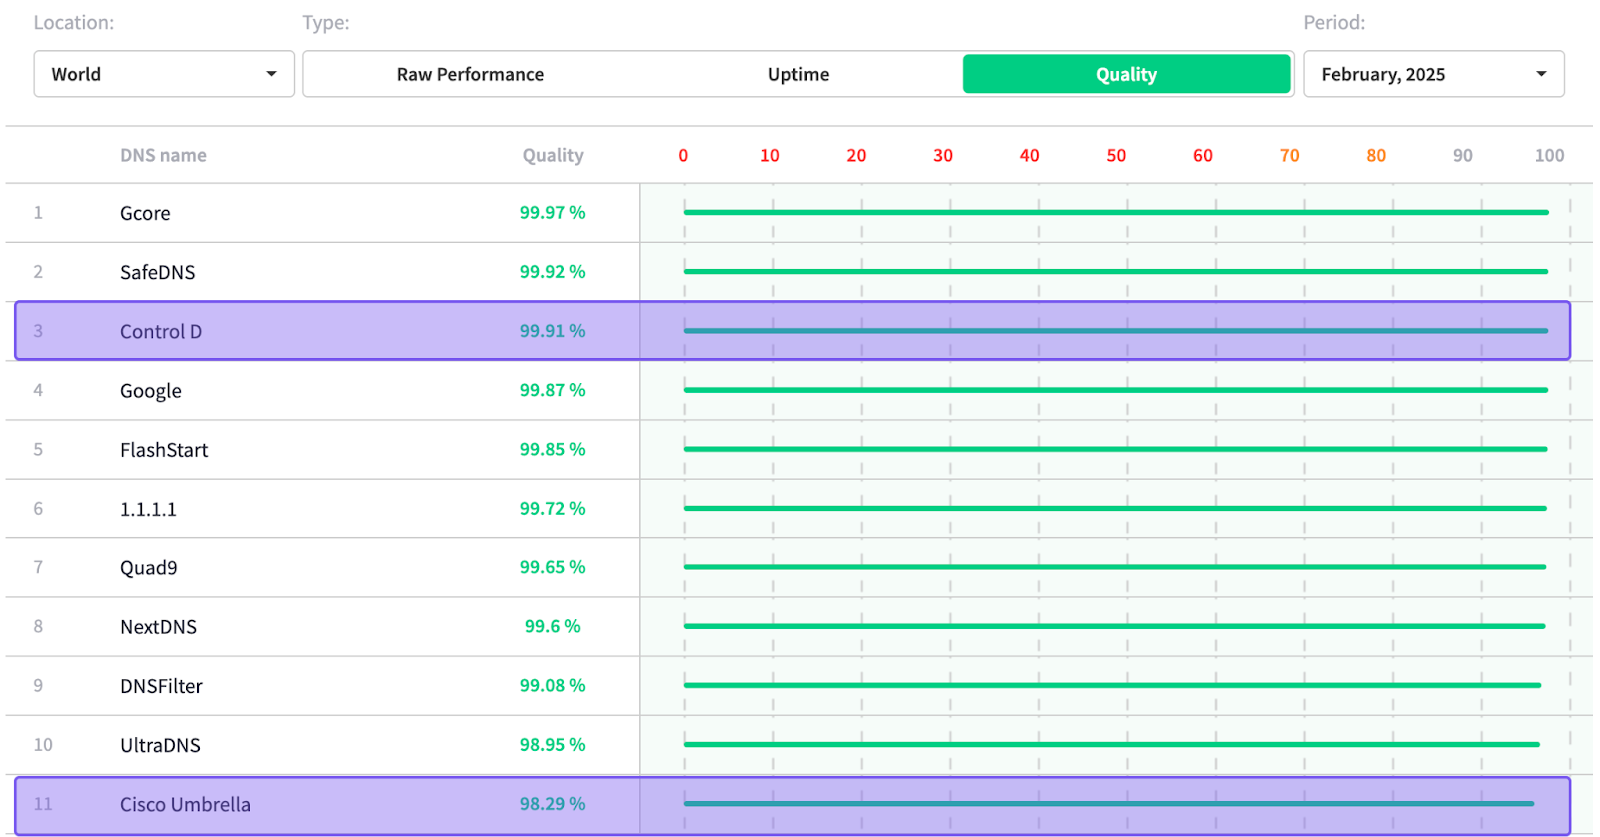Click the FlashStart DNS name
This screenshot has width=1600, height=837.
[164, 450]
